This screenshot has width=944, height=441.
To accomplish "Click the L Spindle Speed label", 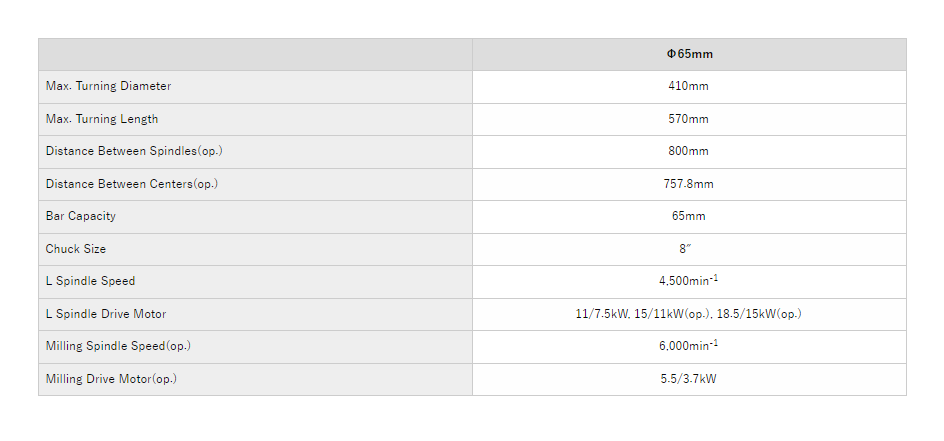I will [x=90, y=281].
